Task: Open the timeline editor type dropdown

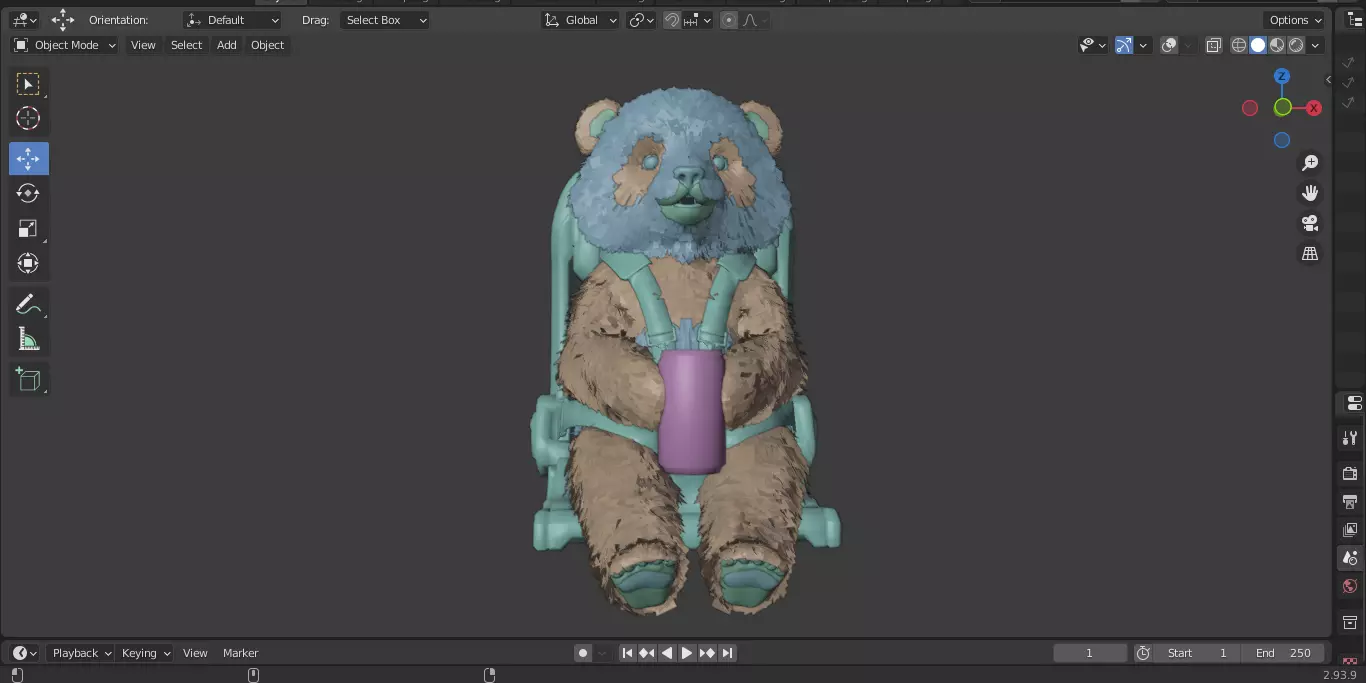Action: pyautogui.click(x=25, y=653)
